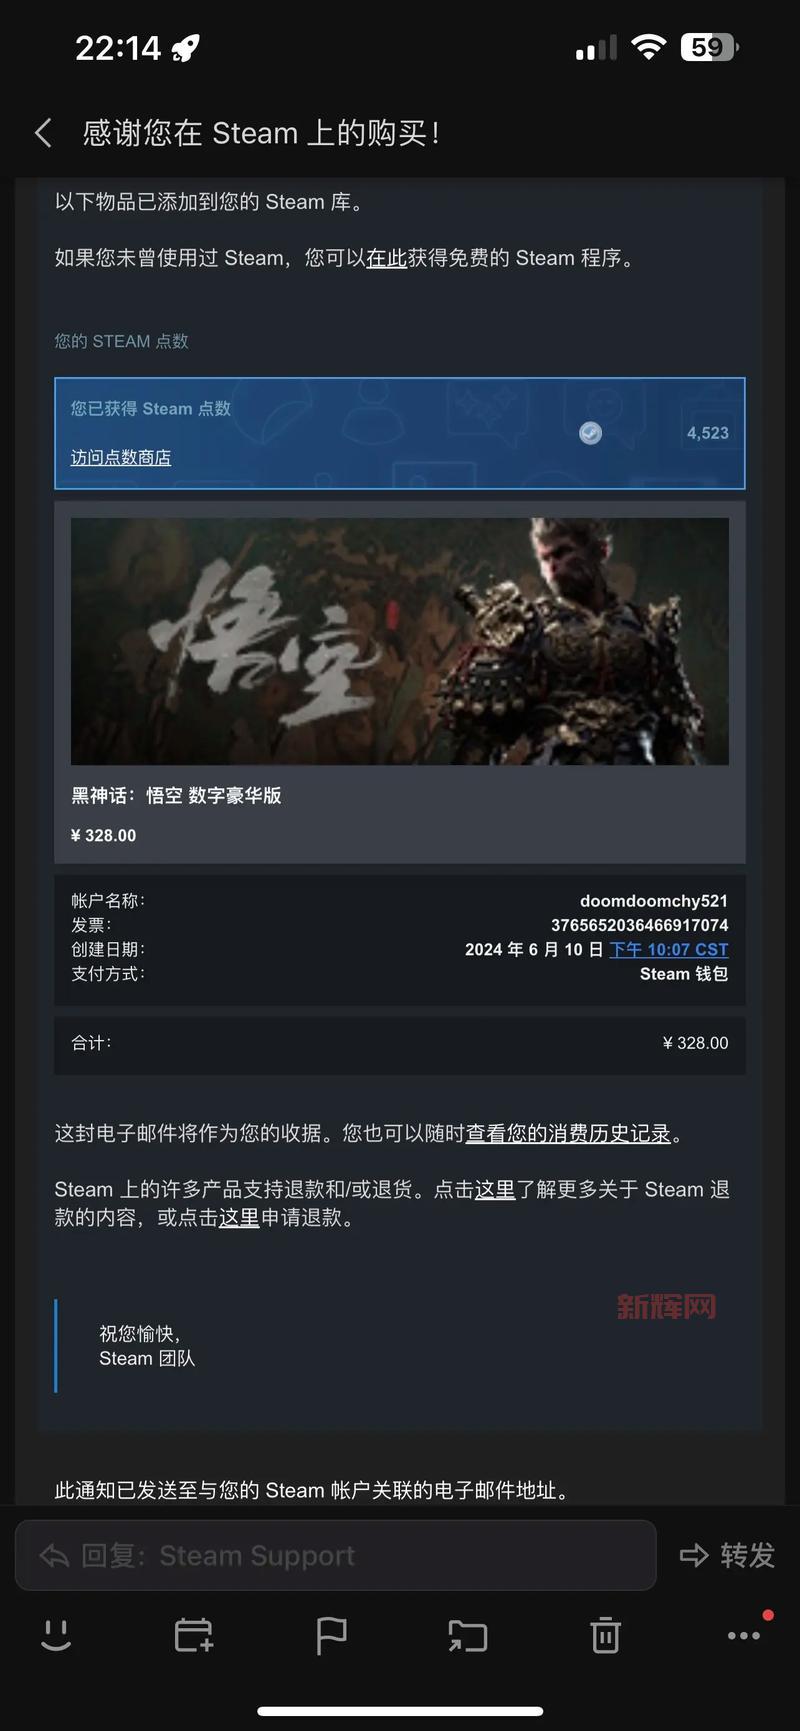Open the Black Myth Wukong banner image
This screenshot has width=800, height=1731.
[400, 641]
